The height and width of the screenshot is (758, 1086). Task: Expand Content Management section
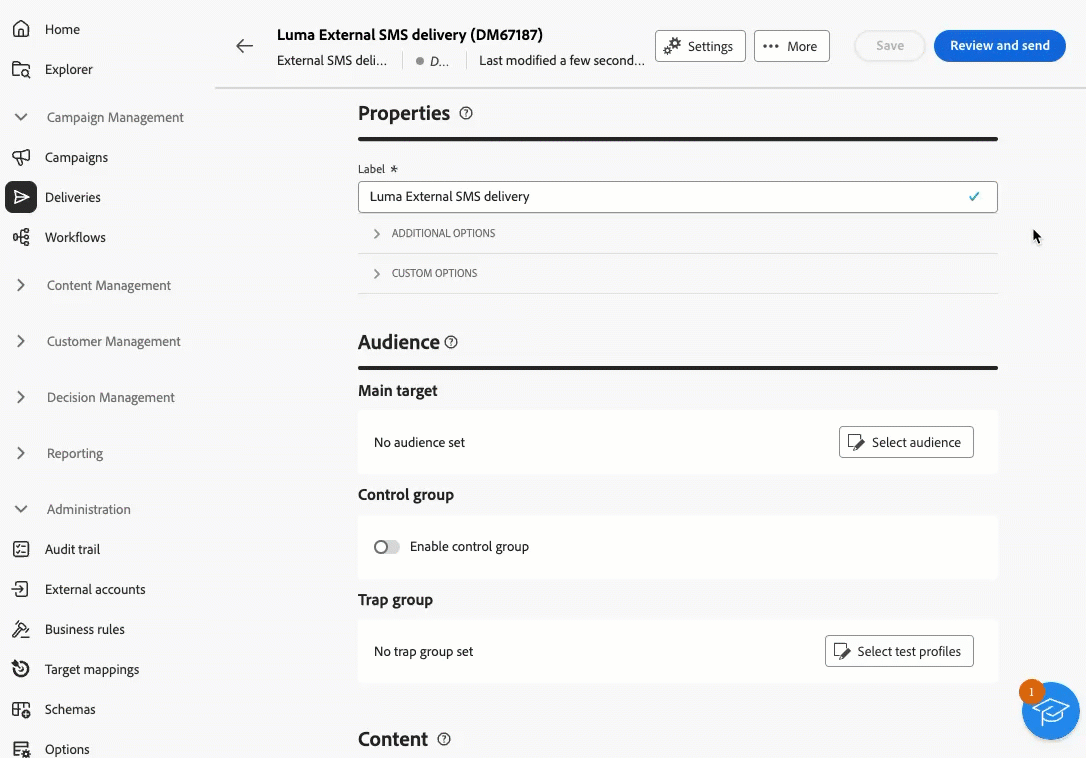click(x=22, y=285)
